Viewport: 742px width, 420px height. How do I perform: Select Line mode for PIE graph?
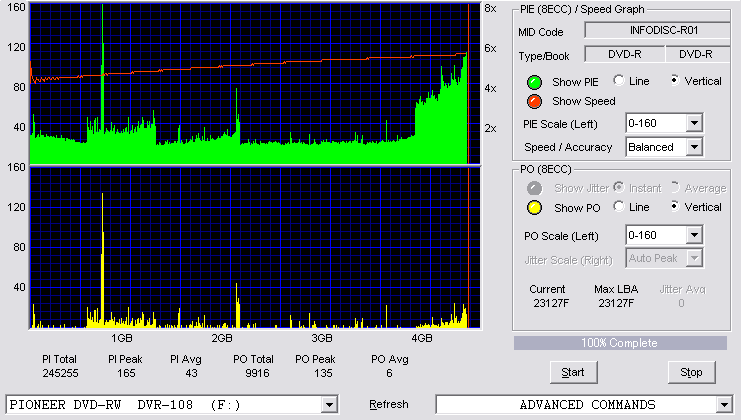tap(618, 80)
